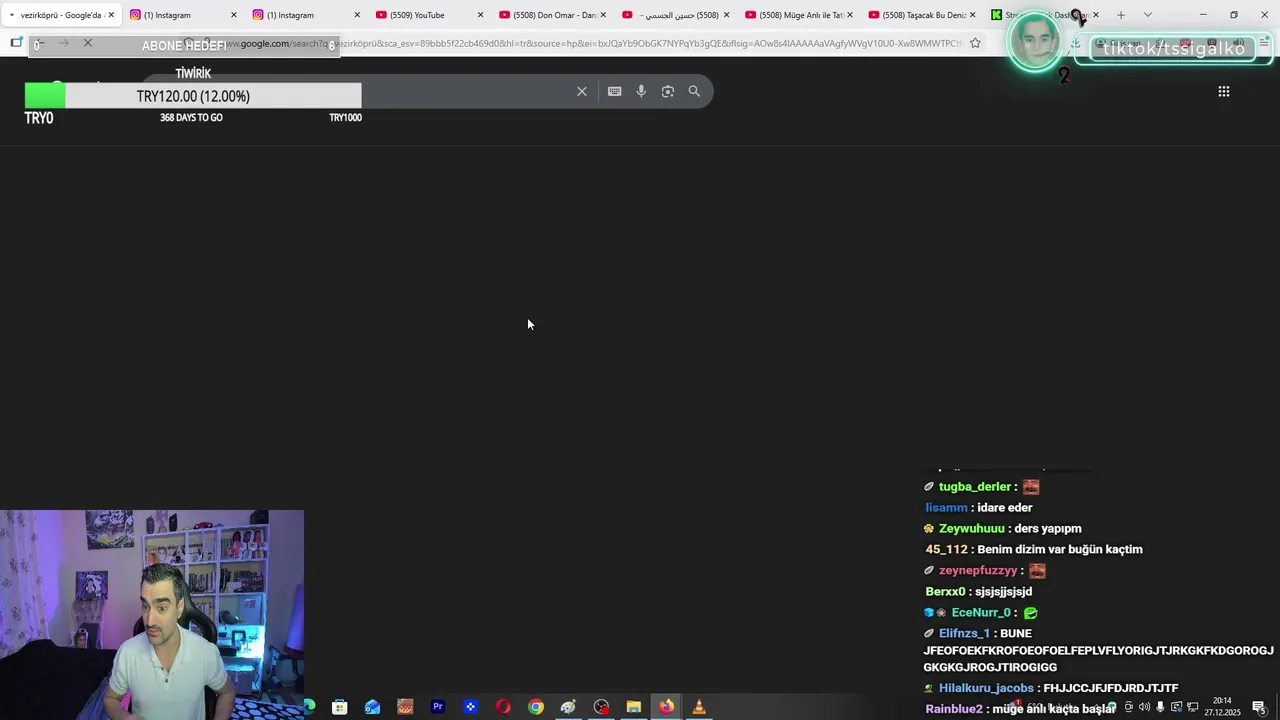Click chat username Berxx0
This screenshot has height=720, width=1280.
(945, 592)
